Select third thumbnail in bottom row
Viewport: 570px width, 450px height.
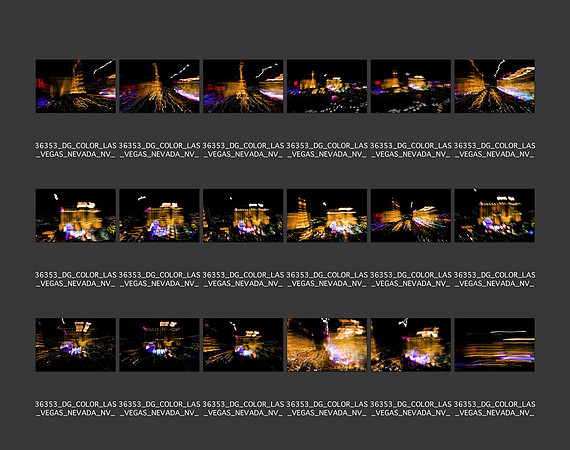(243, 345)
